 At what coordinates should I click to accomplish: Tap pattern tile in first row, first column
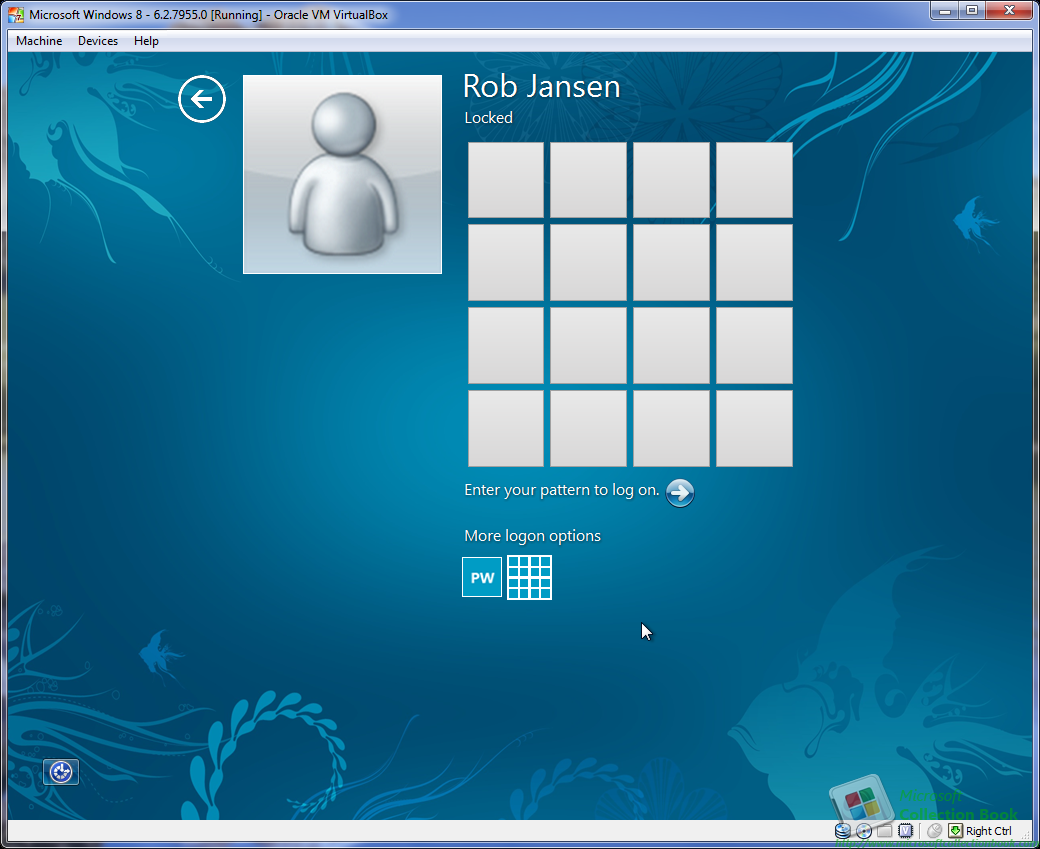click(505, 180)
